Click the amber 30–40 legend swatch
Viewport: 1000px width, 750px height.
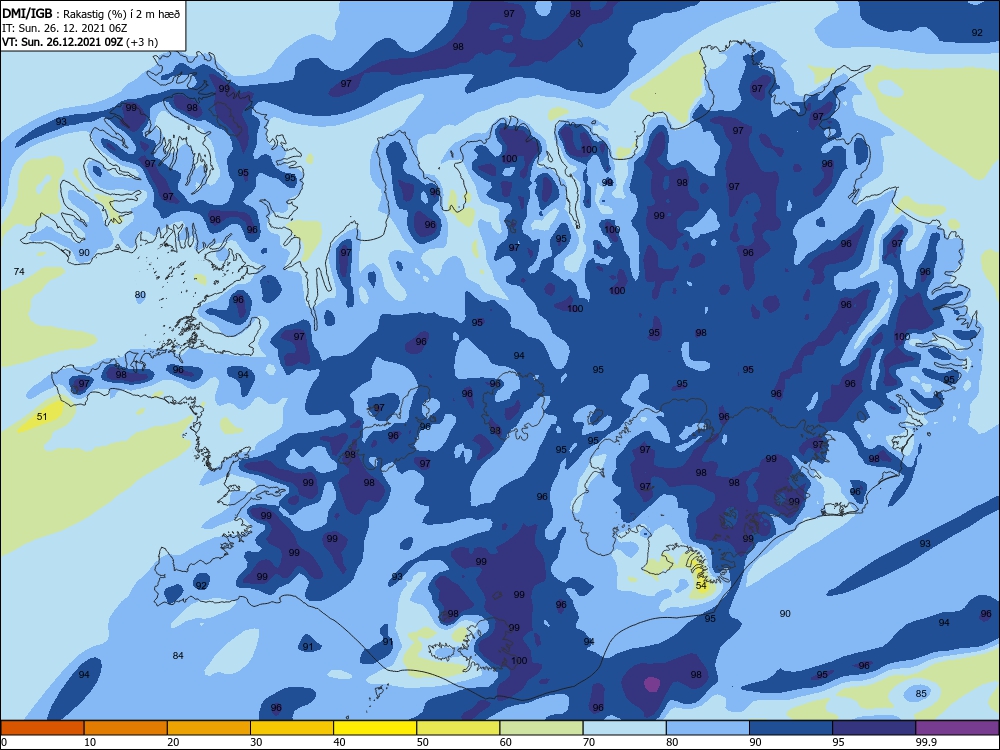[x=292, y=728]
